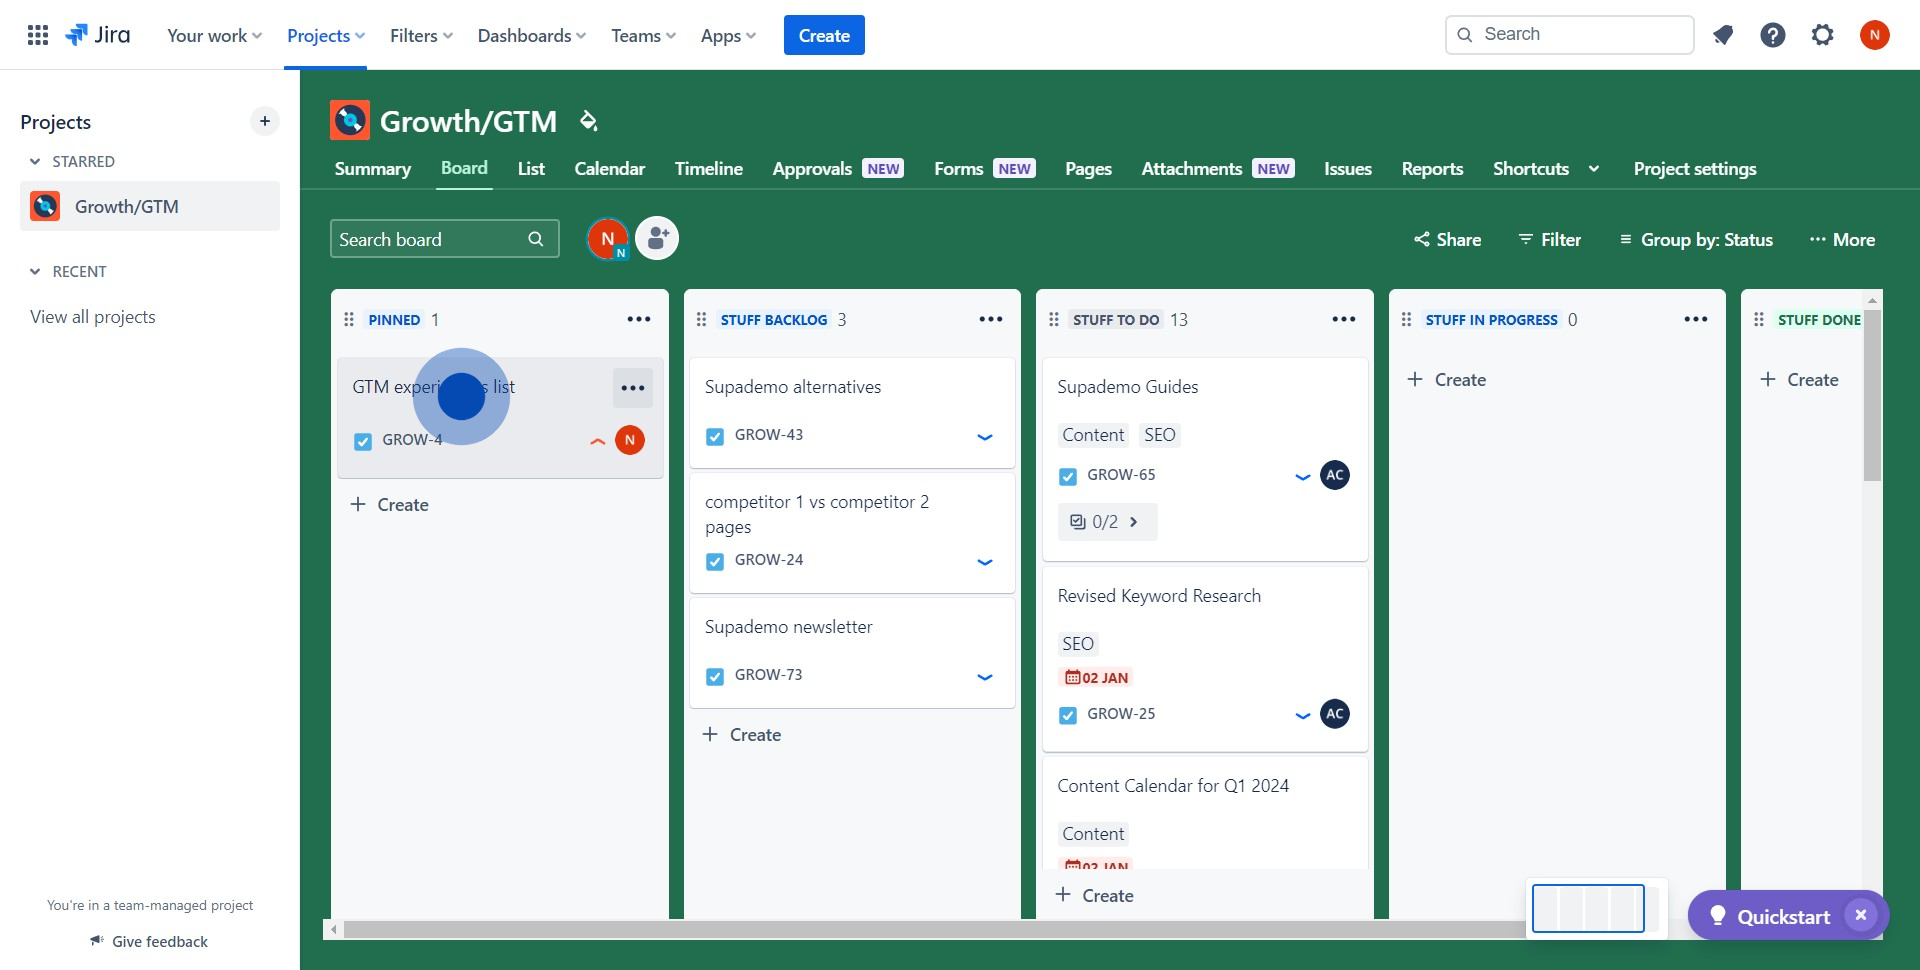Click the N assignee avatar on GROW-4 card

[x=630, y=440]
